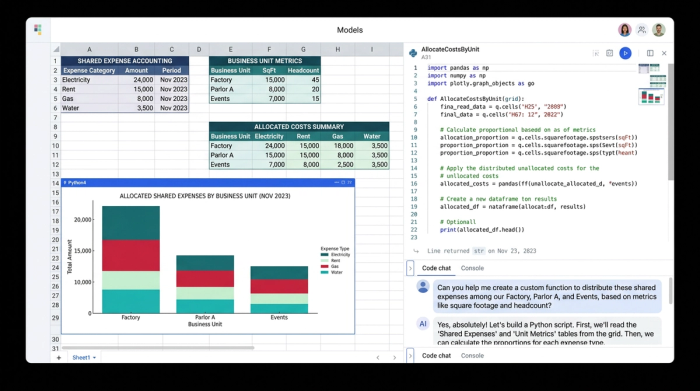The height and width of the screenshot is (391, 700).
Task: Open Console tab above the user message
Action: (472, 268)
